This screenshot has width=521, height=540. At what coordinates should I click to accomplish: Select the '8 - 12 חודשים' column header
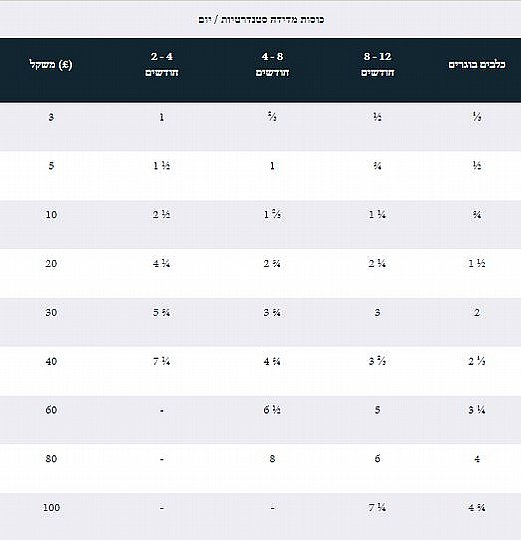tap(377, 64)
